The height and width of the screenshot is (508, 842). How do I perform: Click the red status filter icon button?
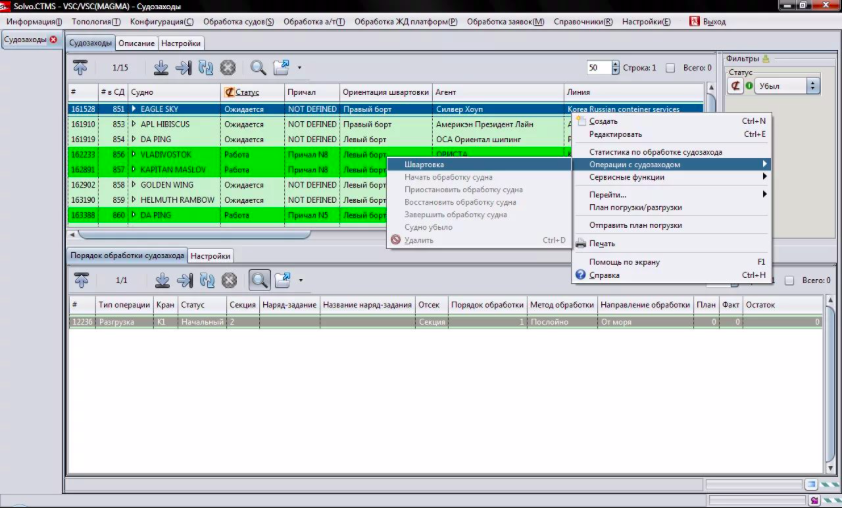(x=735, y=86)
